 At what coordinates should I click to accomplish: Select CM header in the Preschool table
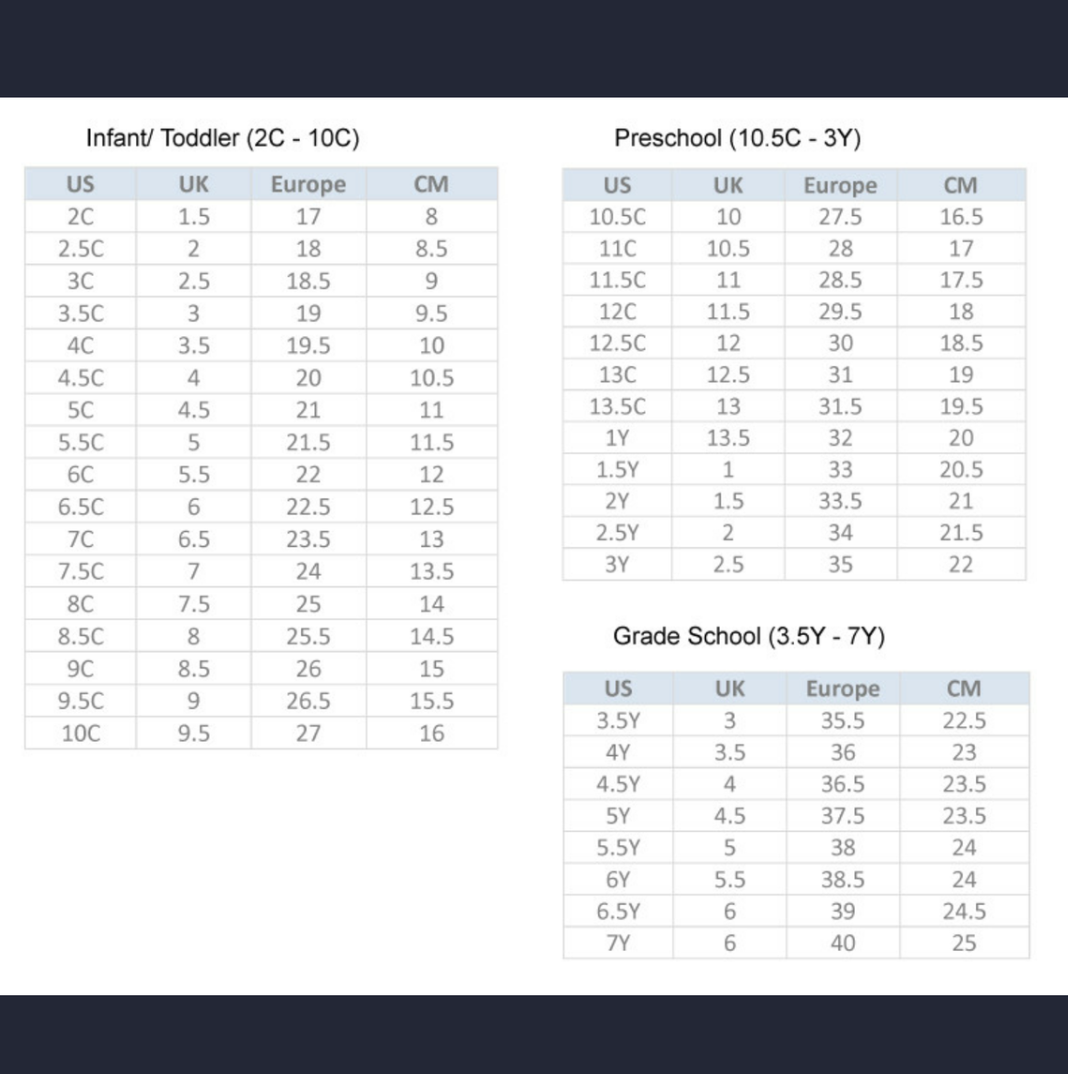[x=961, y=185]
